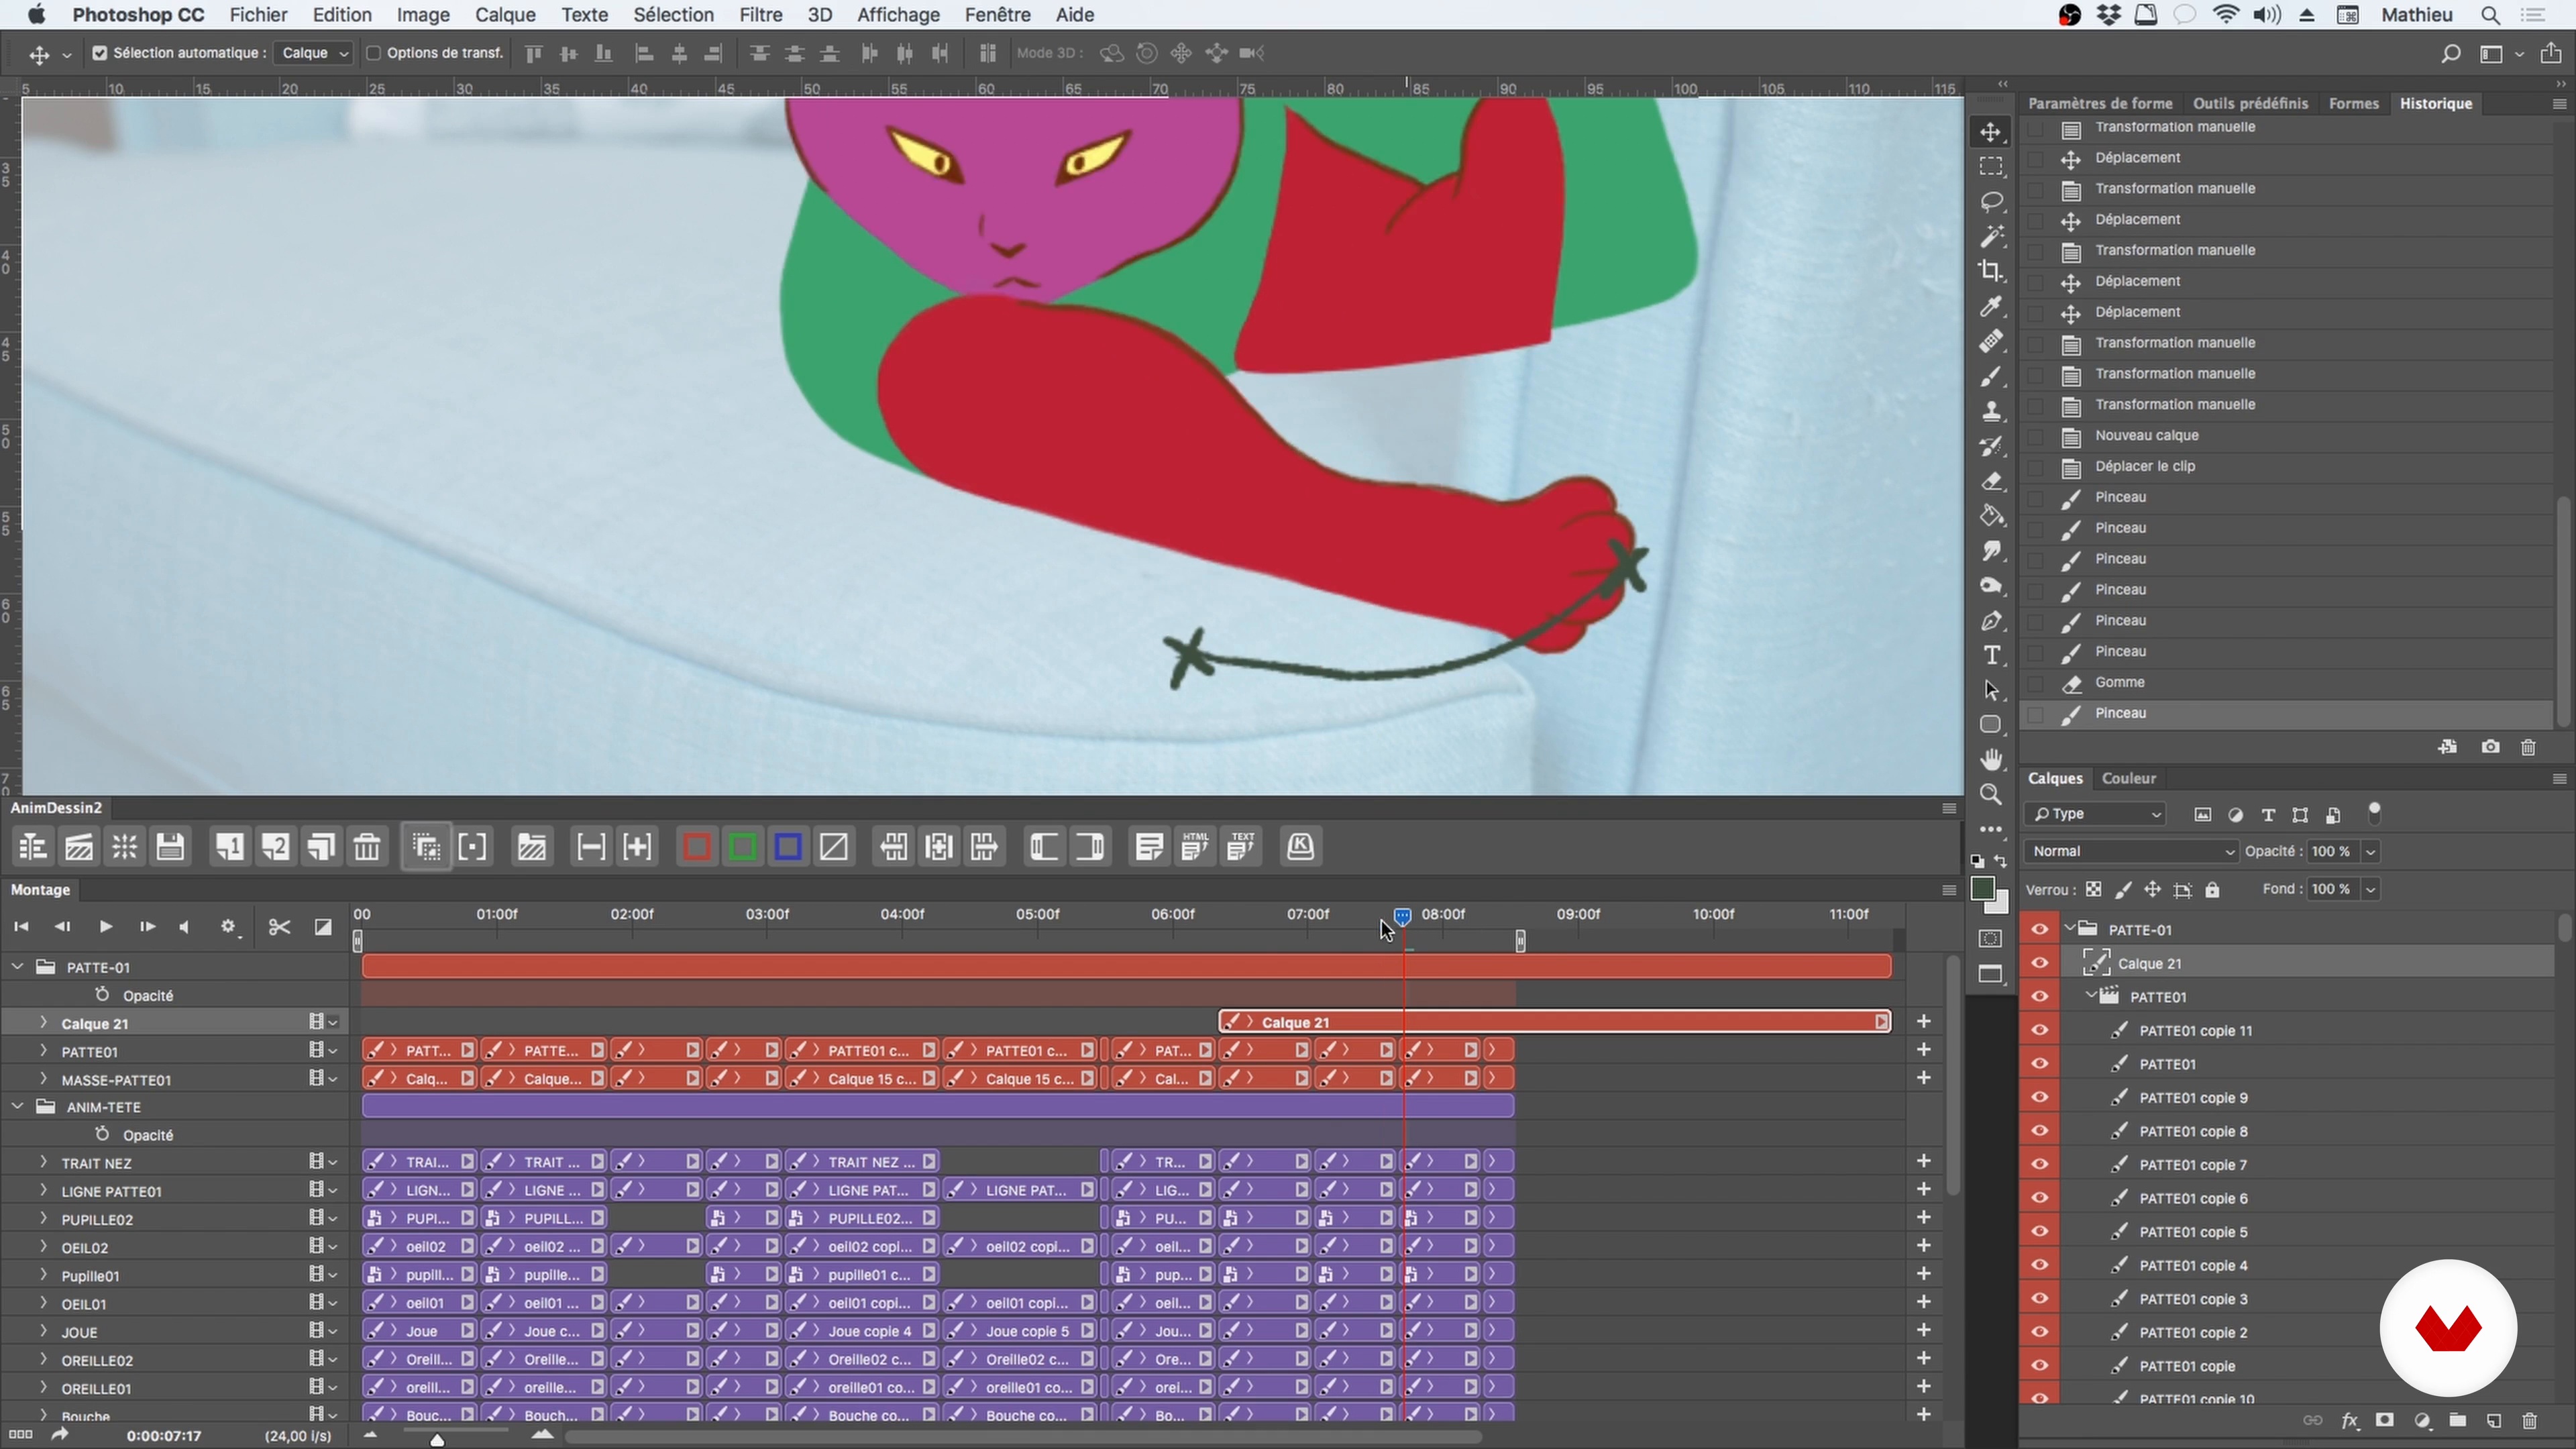Add media to the OREILLE02 track
The image size is (2576, 1449).
[x=1923, y=1359]
